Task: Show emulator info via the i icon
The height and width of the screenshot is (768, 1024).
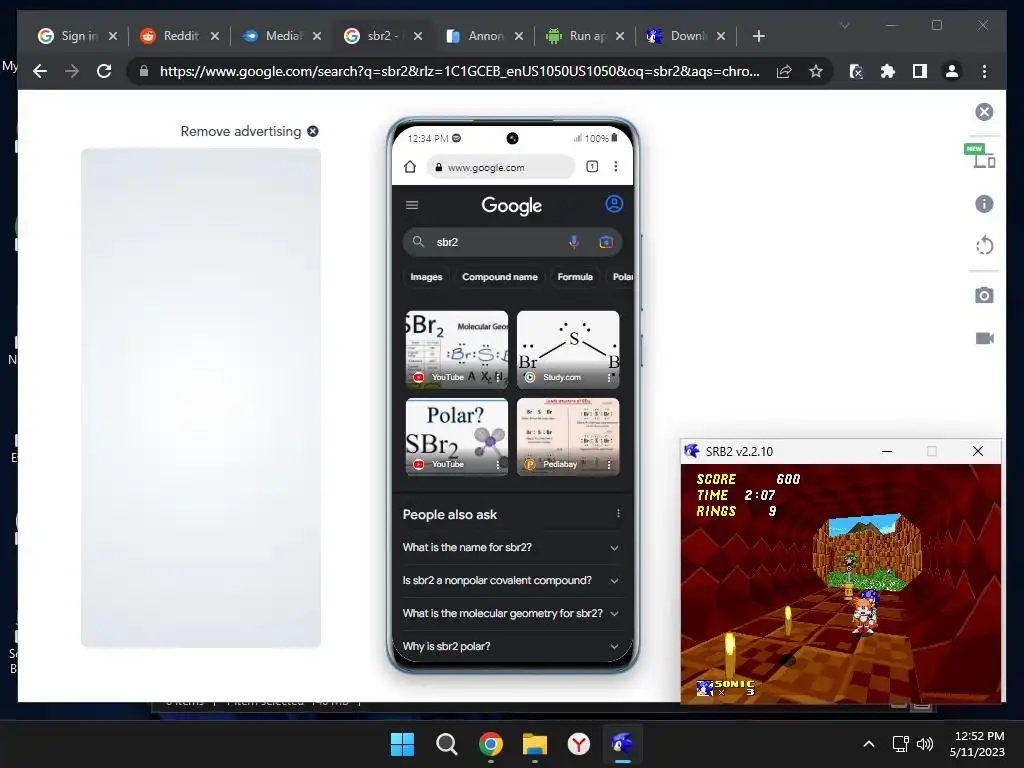Action: [x=984, y=204]
